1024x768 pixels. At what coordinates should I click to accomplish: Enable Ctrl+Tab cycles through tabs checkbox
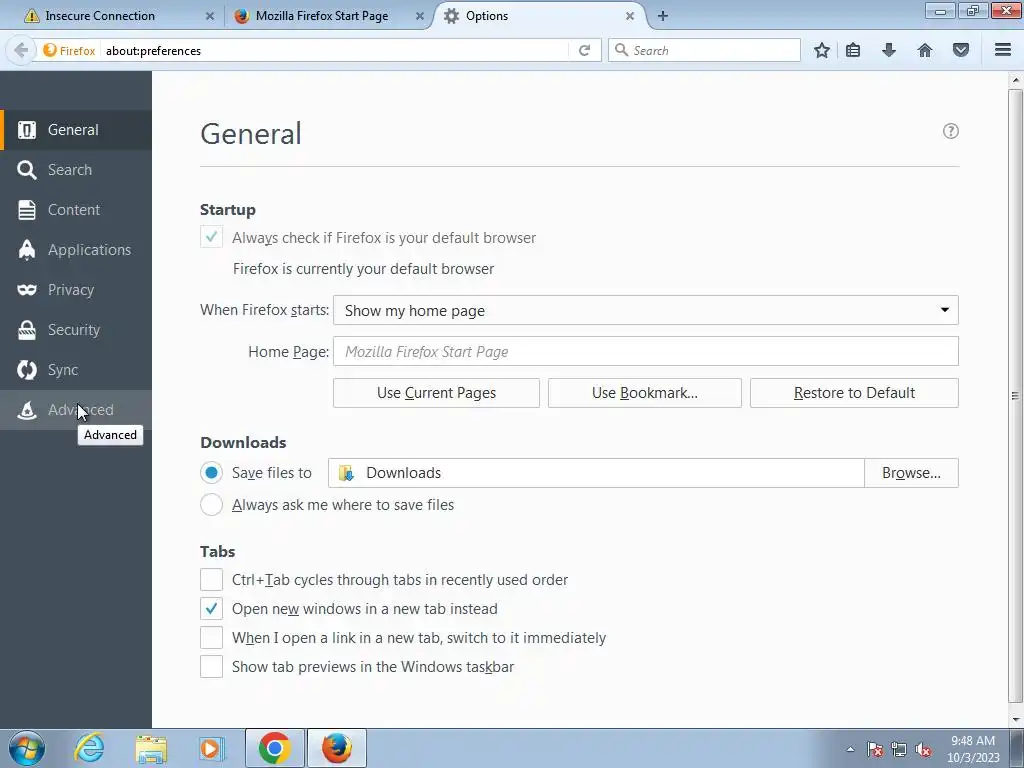pyautogui.click(x=212, y=579)
